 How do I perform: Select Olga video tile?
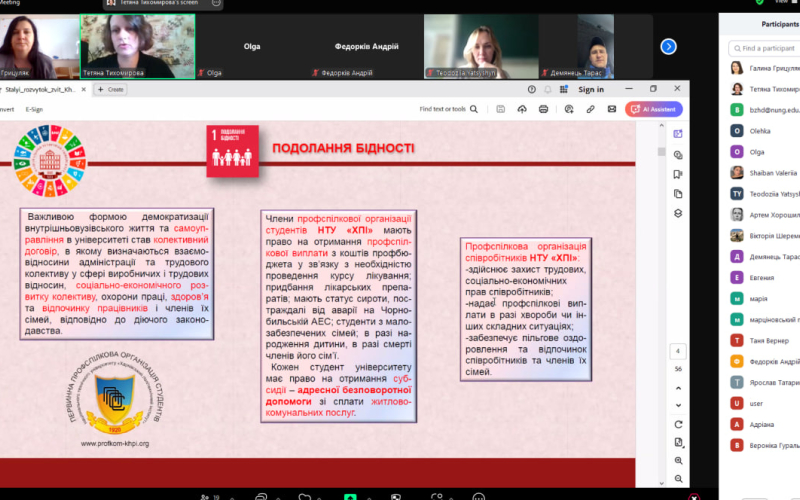[252, 46]
